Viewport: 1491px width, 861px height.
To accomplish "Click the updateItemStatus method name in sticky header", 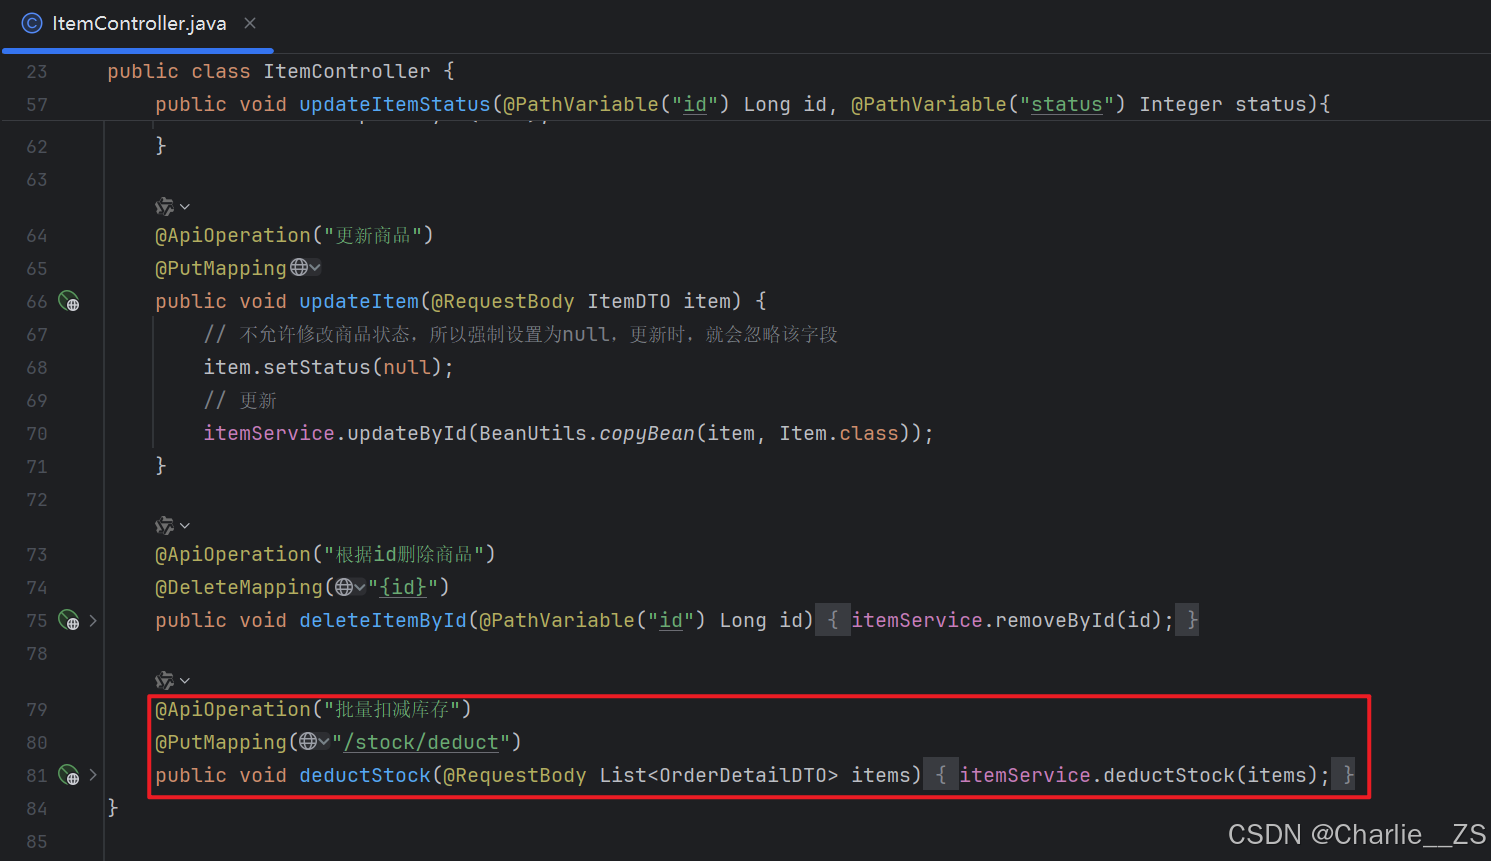I will [395, 104].
